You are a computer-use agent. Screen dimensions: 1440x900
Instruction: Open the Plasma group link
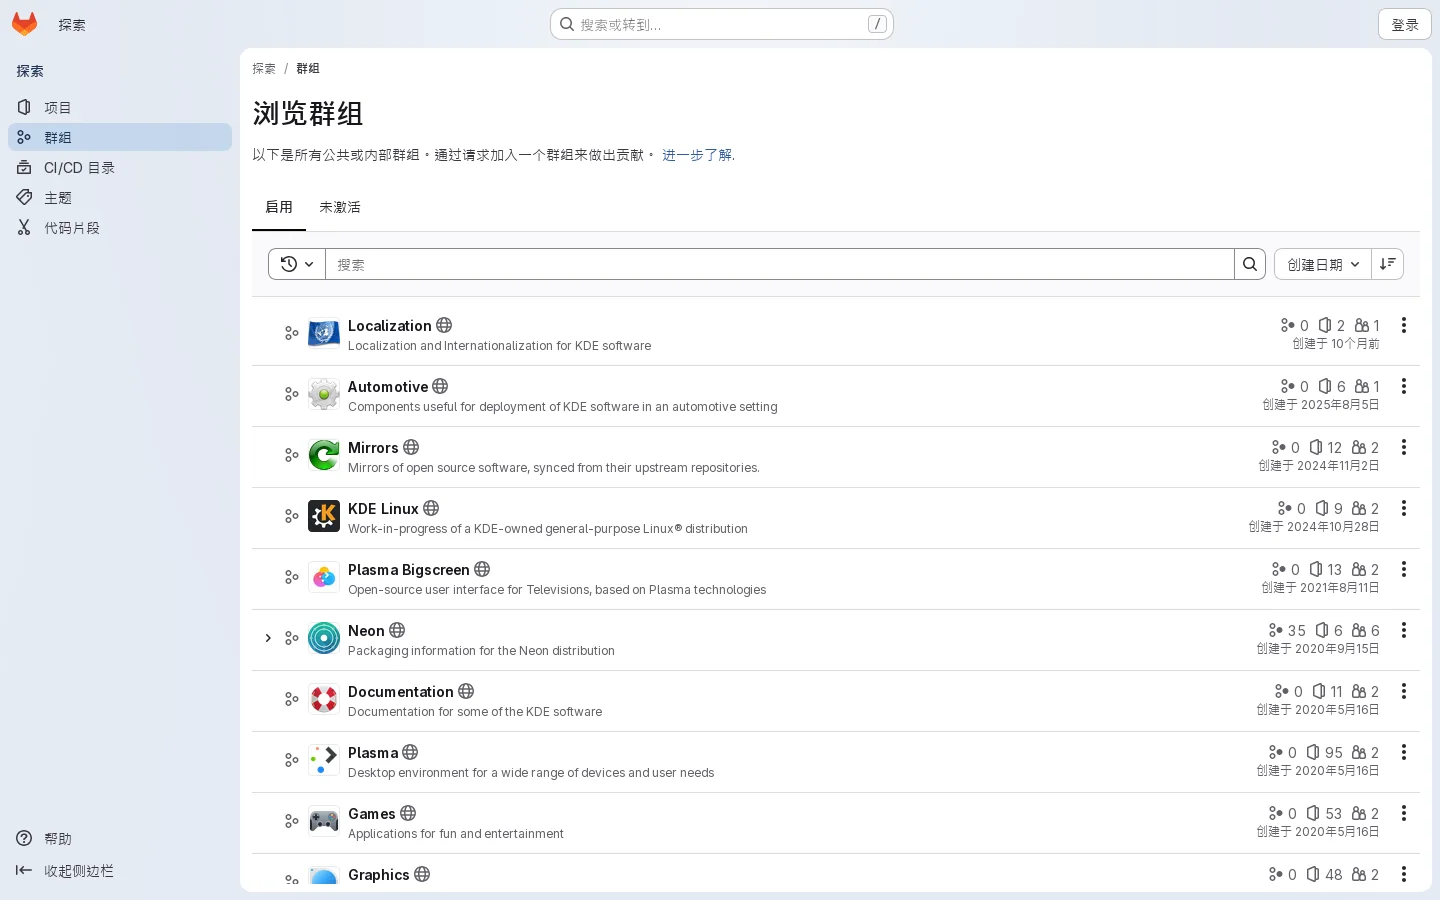click(x=373, y=753)
